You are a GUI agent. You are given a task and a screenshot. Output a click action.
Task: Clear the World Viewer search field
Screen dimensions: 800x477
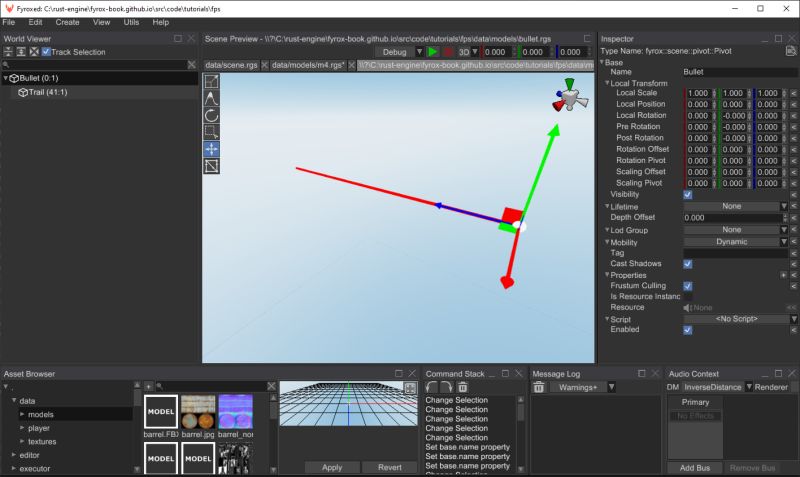191,64
